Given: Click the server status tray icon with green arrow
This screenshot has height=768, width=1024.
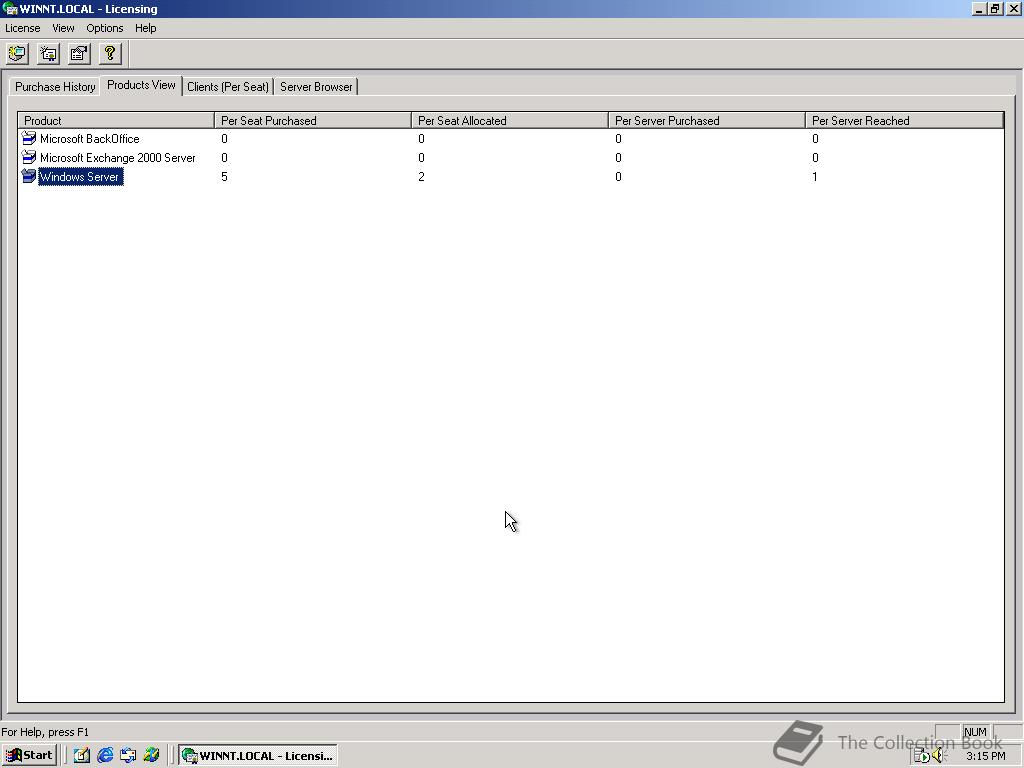Looking at the screenshot, I should tap(921, 756).
